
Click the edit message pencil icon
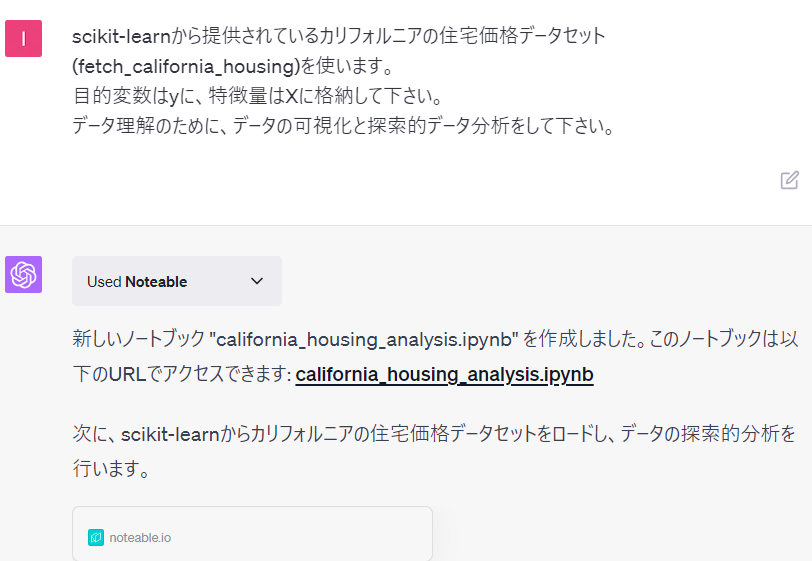(789, 180)
